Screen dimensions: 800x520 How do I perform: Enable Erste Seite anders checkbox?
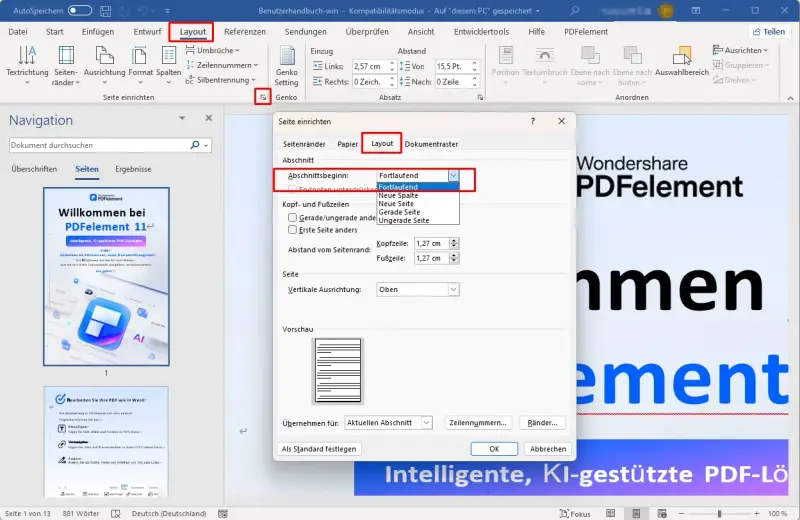tap(292, 230)
